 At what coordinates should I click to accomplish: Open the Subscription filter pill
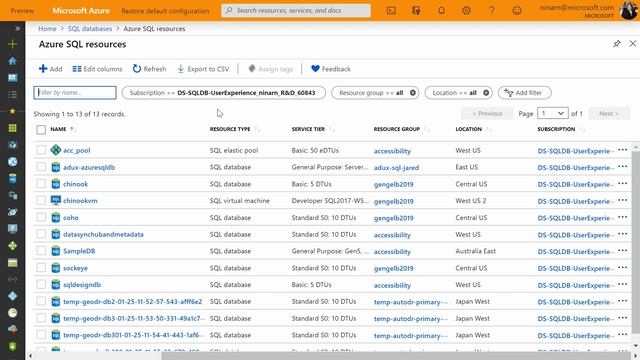[223, 93]
